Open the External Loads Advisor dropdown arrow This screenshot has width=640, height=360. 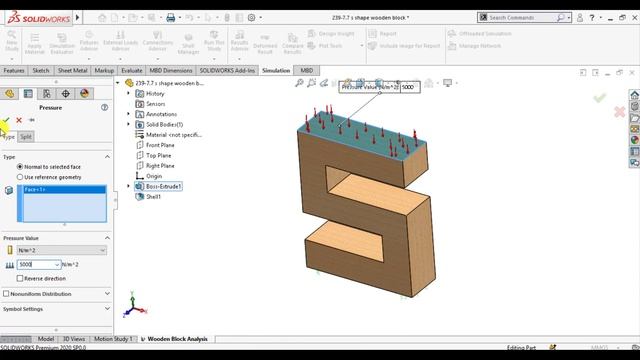120,59
